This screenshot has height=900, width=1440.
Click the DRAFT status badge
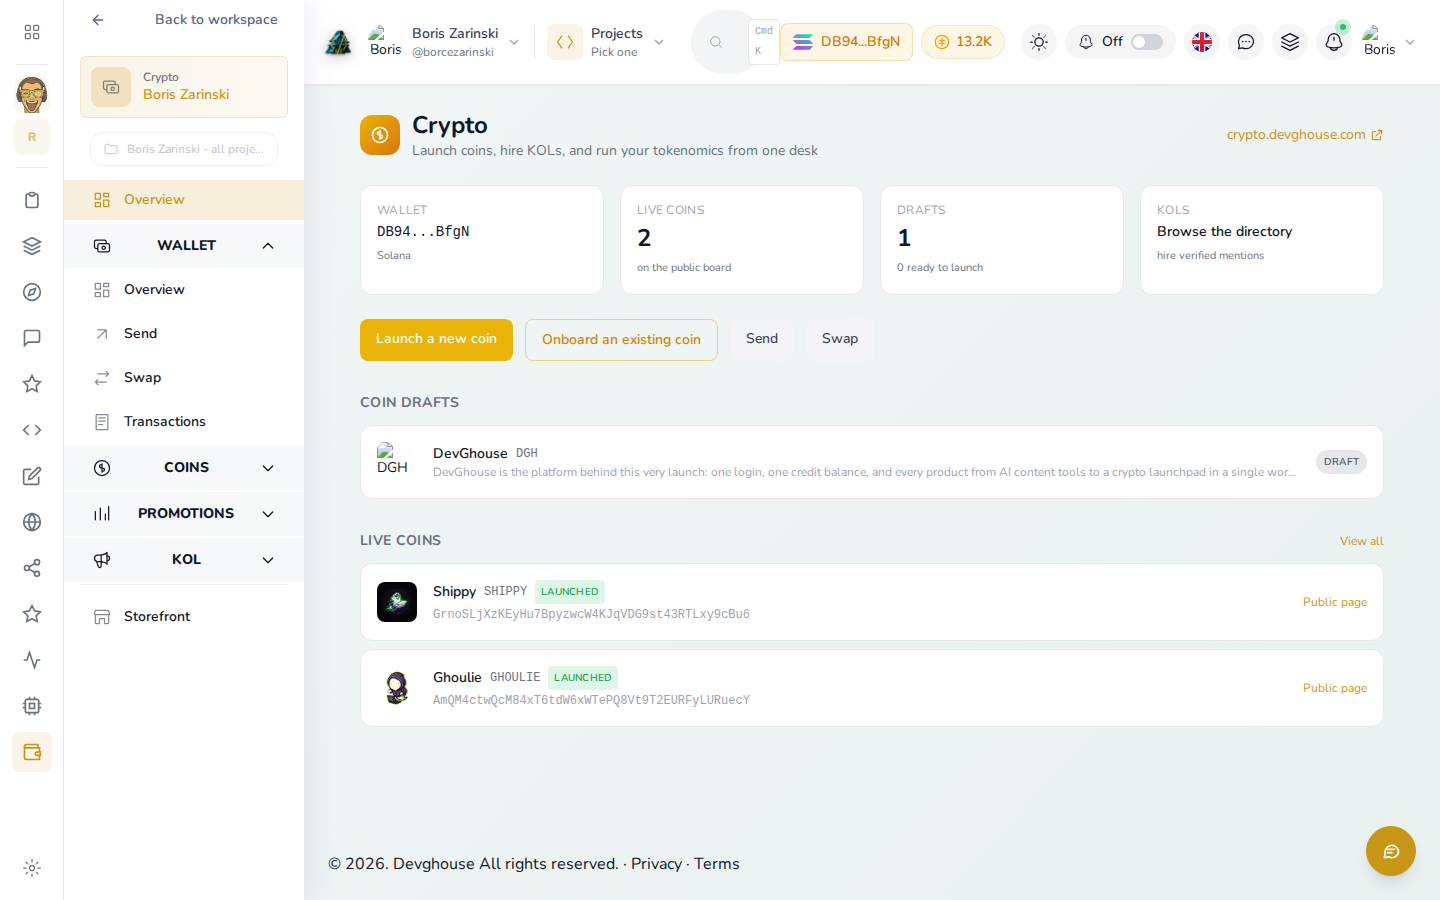tap(1341, 462)
